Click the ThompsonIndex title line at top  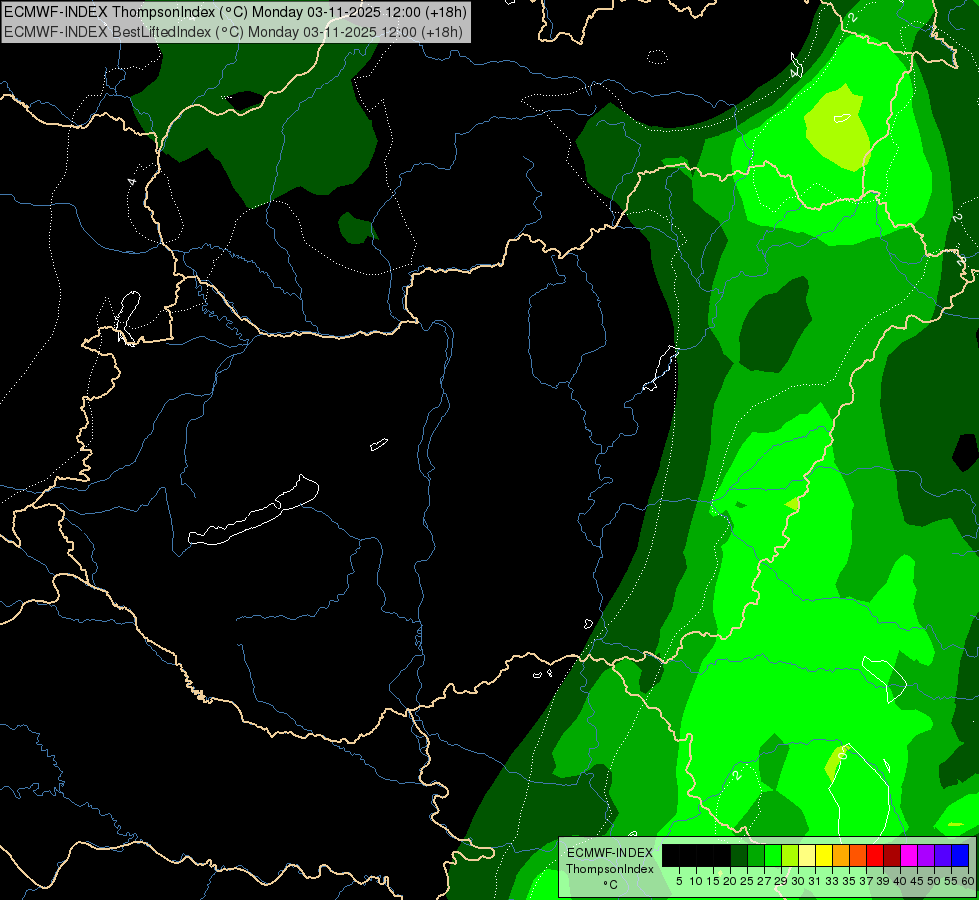click(x=235, y=12)
